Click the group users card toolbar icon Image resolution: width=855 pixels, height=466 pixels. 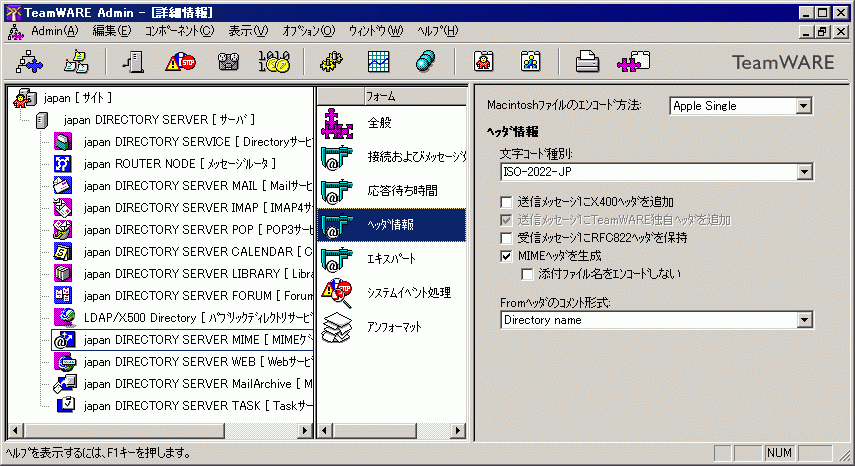tap(531, 62)
